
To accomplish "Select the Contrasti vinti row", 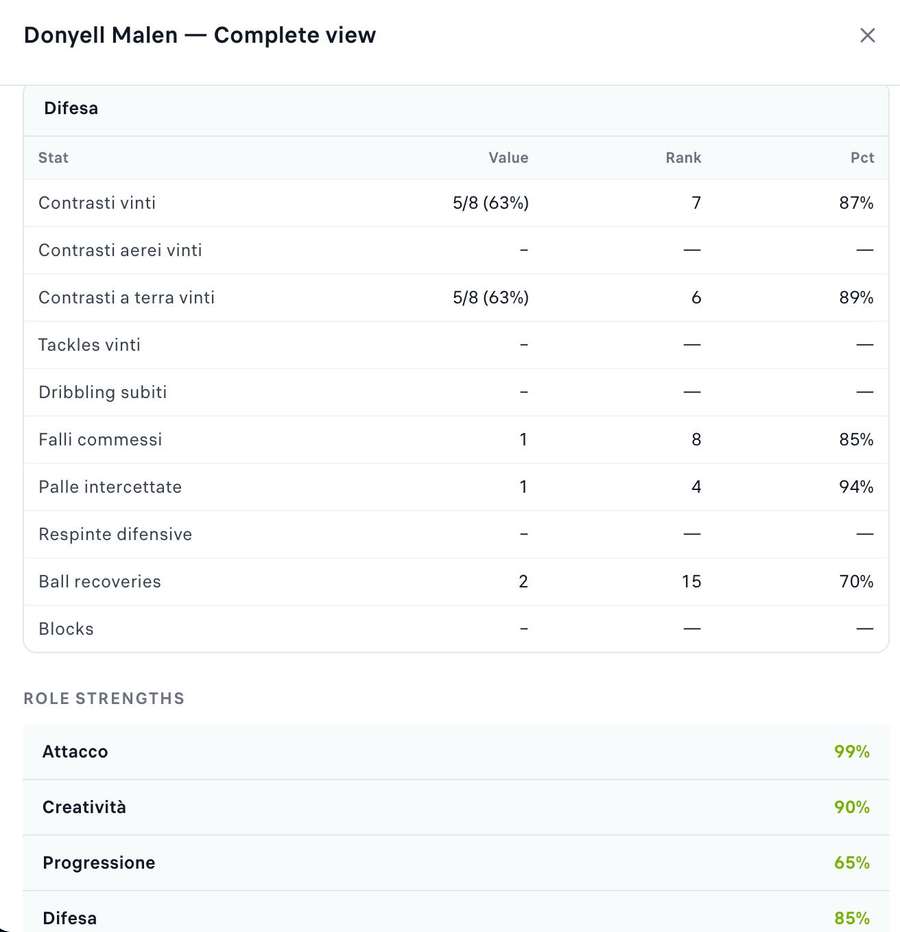I will [456, 203].
